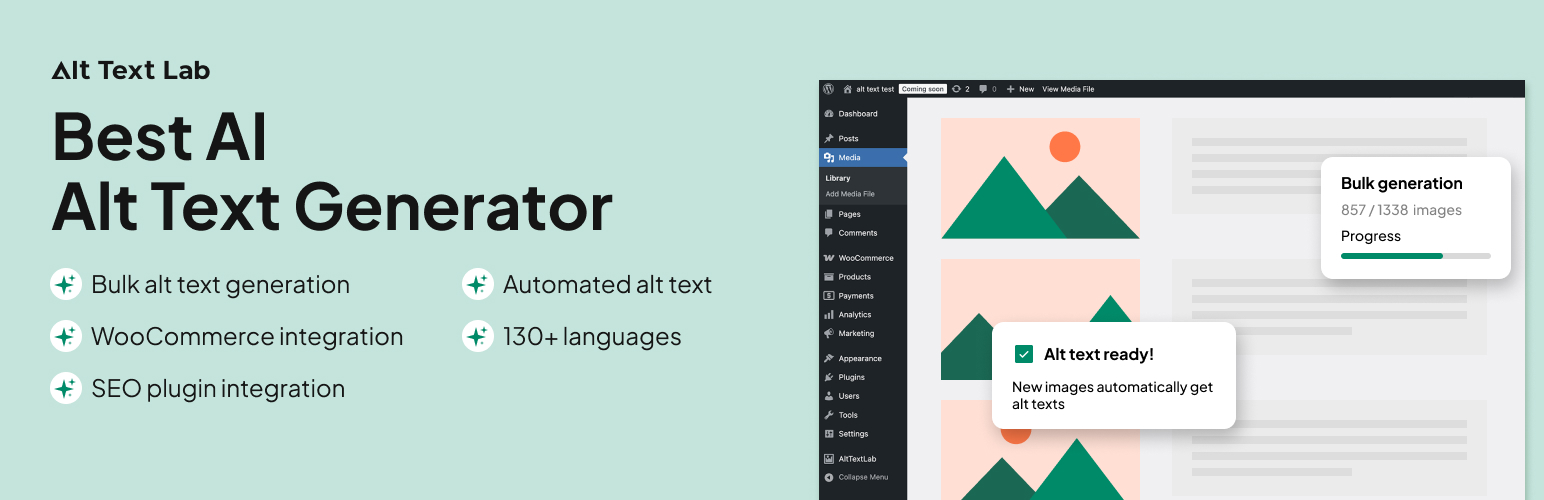Click the AltTextLab sidebar icon

[829, 459]
